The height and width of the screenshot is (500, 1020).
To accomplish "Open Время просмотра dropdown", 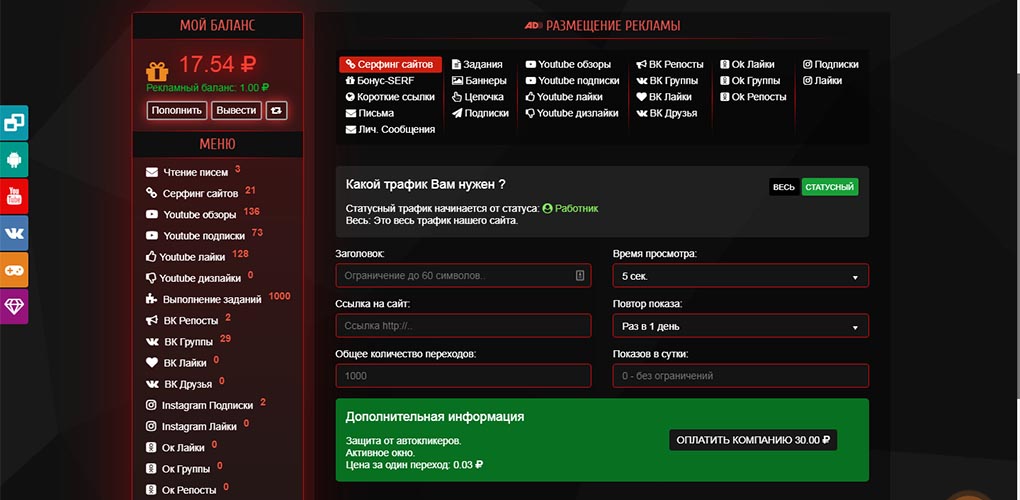I will (x=740, y=276).
